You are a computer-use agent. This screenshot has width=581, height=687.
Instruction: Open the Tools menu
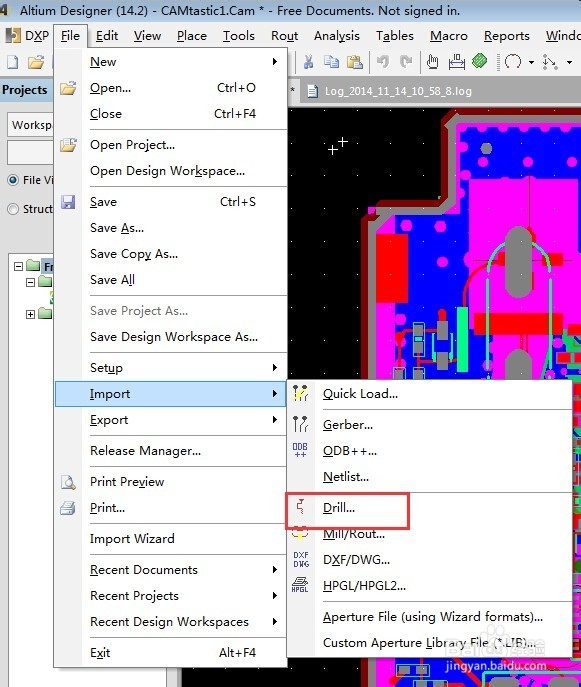pyautogui.click(x=238, y=36)
